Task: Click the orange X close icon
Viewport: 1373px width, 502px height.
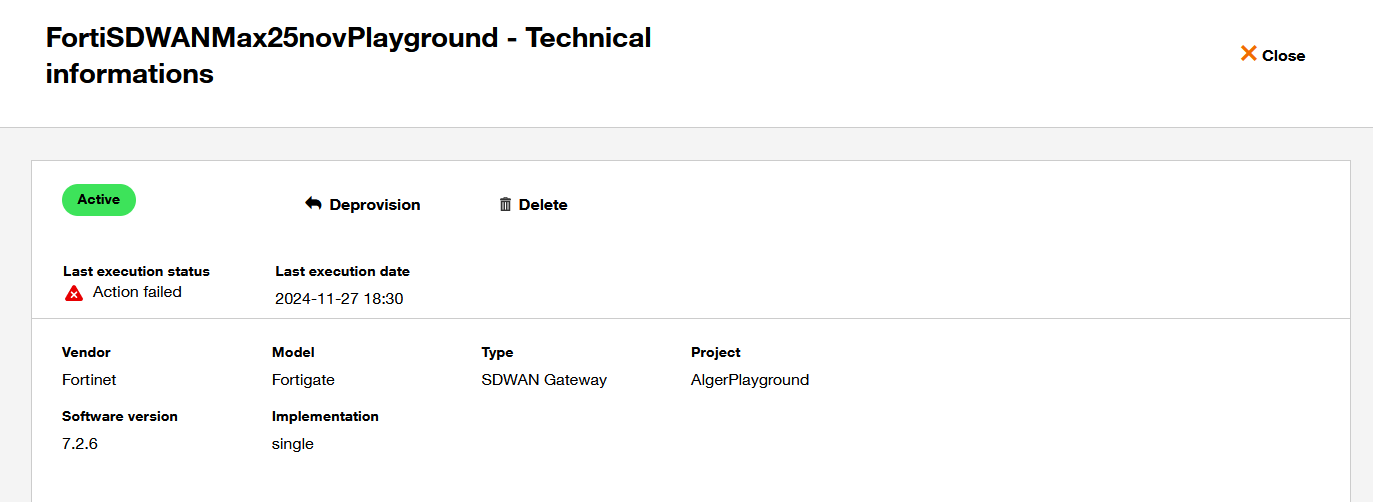Action: [x=1248, y=54]
